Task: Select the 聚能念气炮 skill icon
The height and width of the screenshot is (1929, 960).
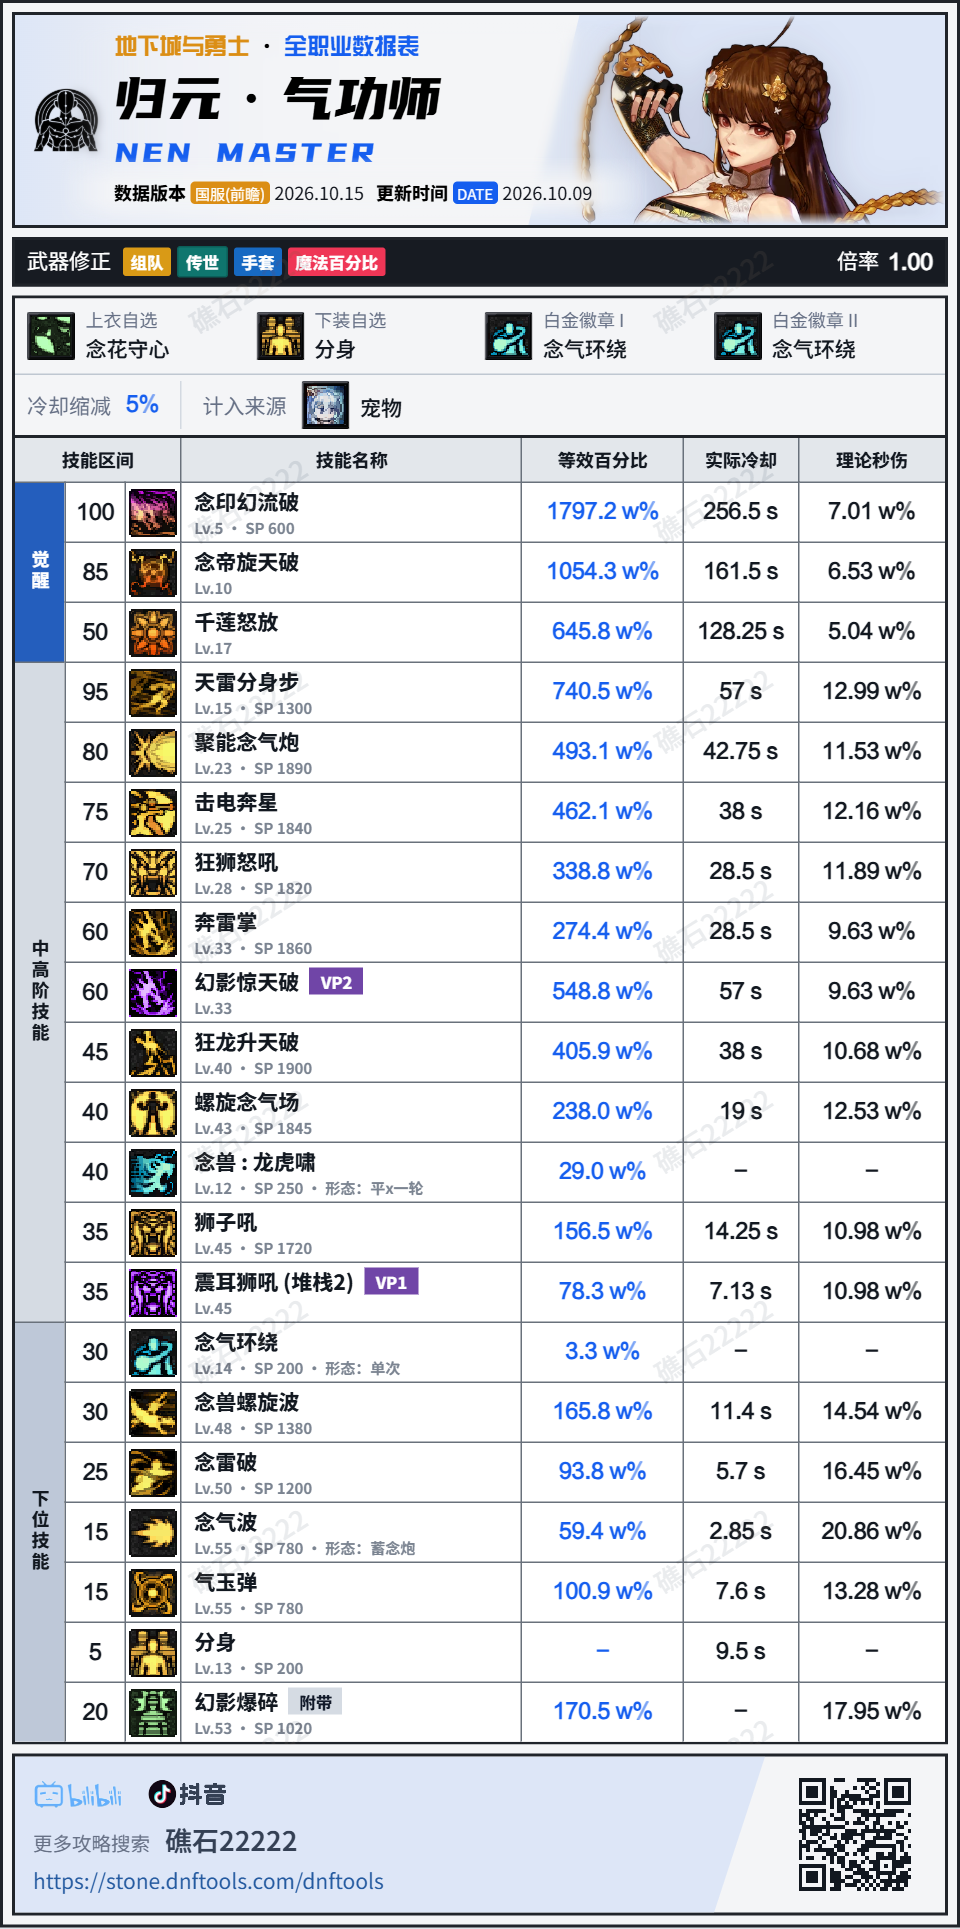Action: click(153, 752)
